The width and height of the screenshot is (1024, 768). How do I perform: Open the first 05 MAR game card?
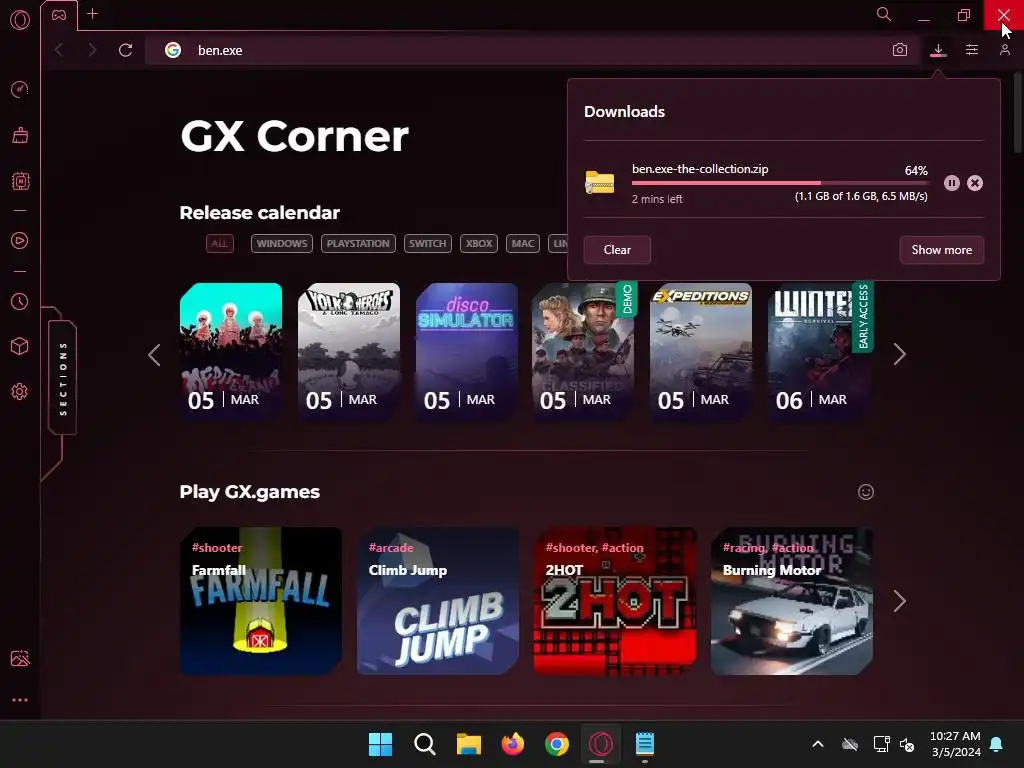click(231, 351)
